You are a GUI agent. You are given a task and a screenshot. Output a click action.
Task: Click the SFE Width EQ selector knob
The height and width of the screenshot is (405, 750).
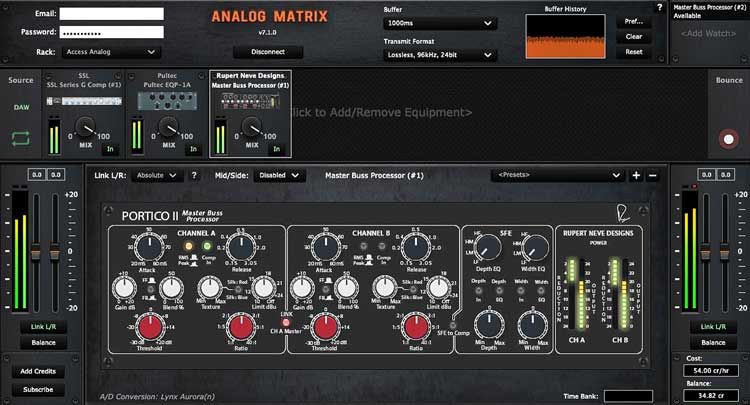tap(535, 248)
